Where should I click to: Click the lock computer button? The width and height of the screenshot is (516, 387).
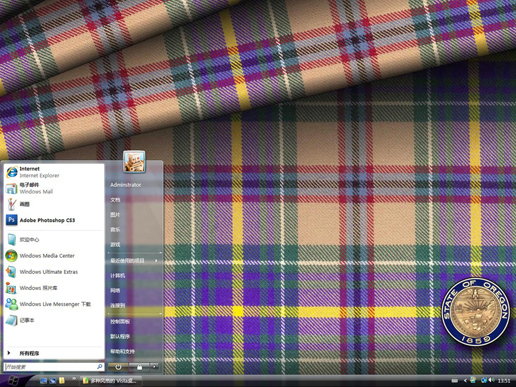coord(139,367)
